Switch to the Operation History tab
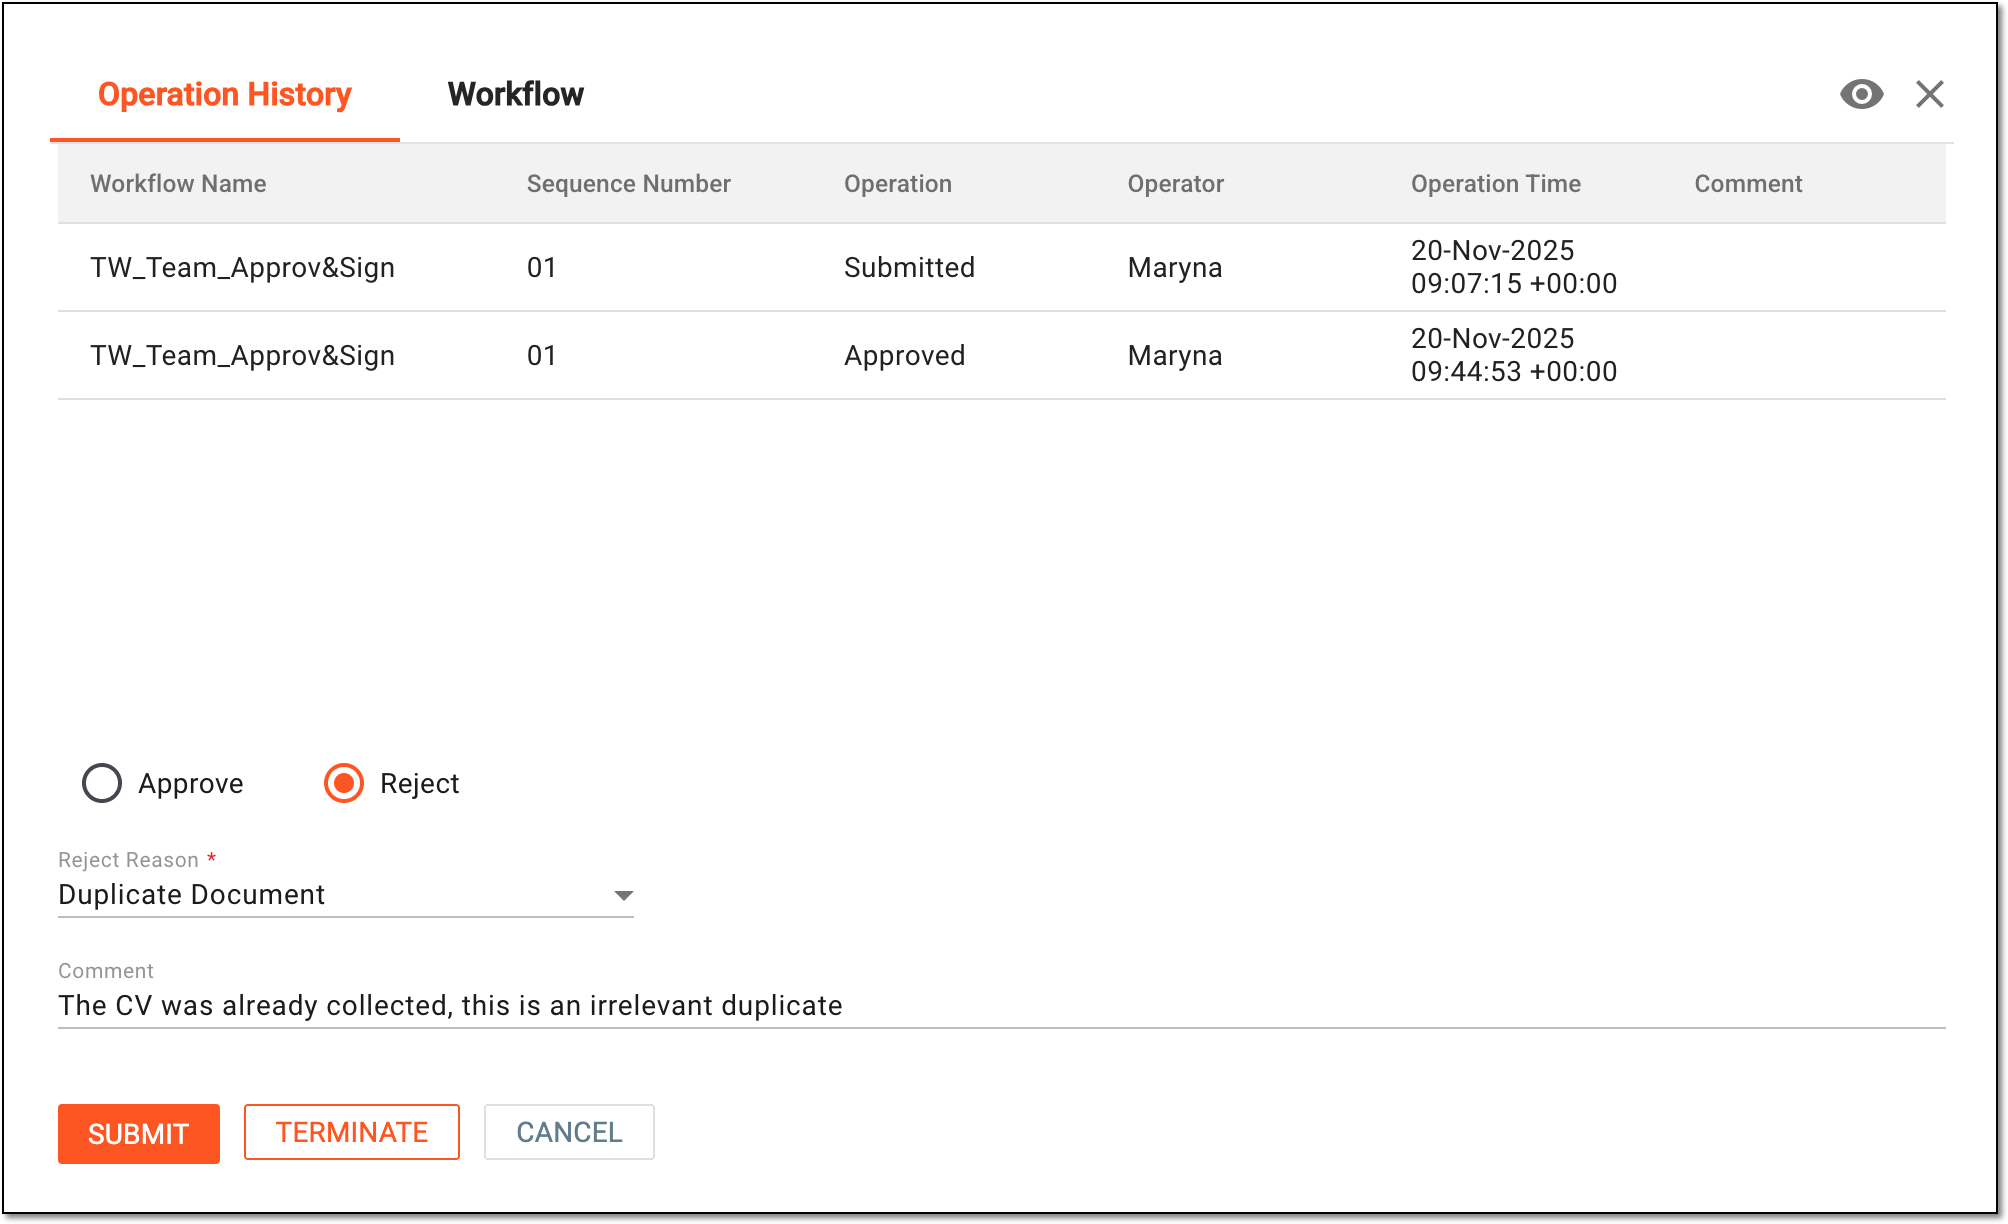This screenshot has width=2008, height=1224. point(225,94)
